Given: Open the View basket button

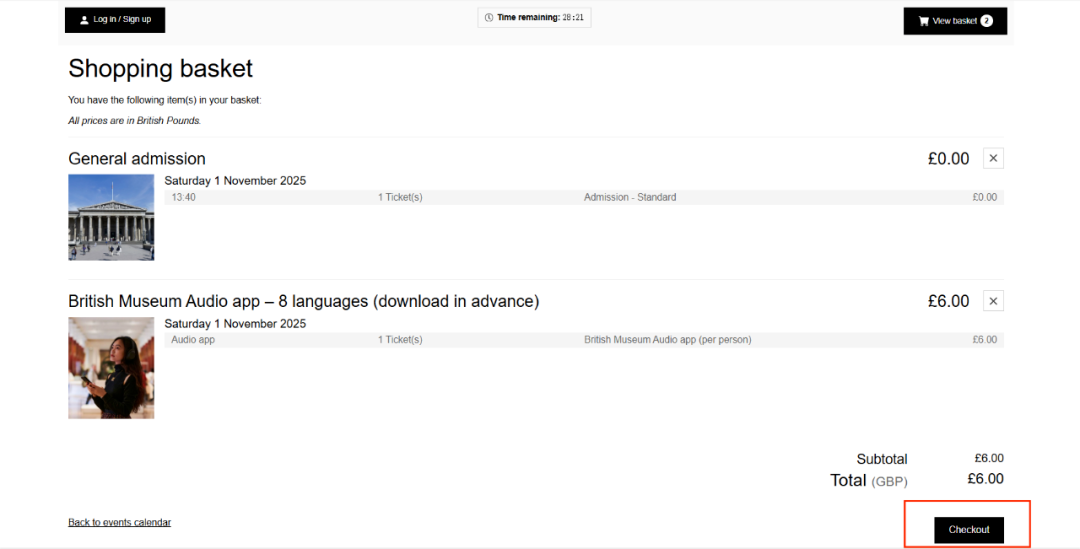Looking at the screenshot, I should click(954, 21).
